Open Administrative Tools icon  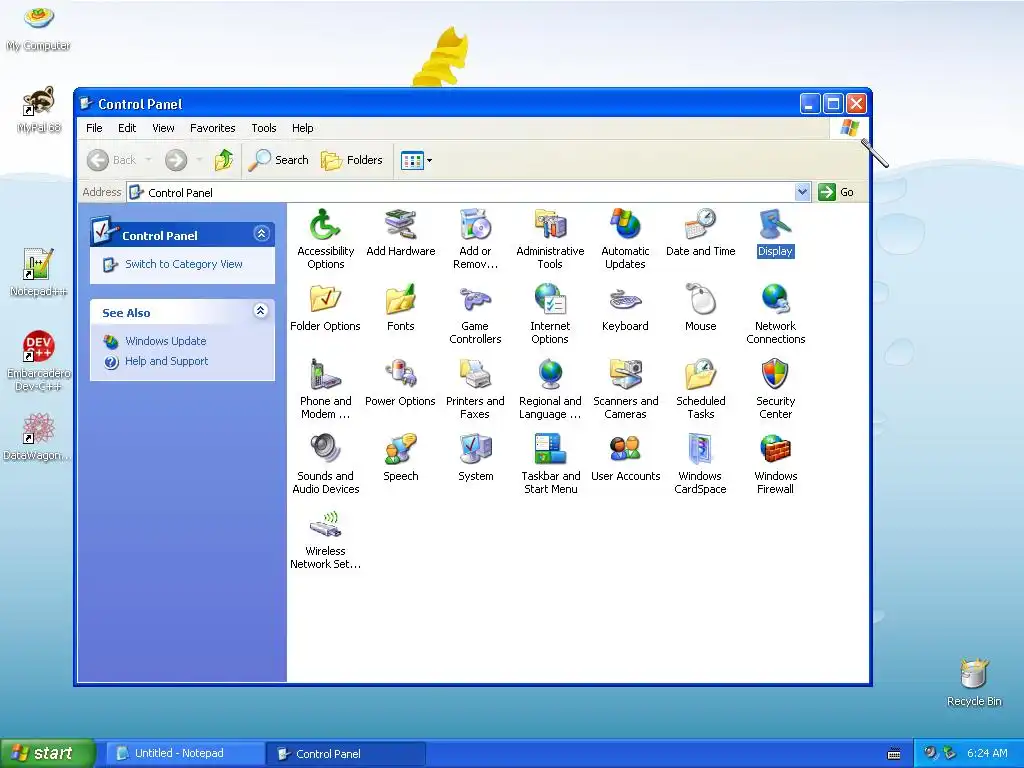click(550, 225)
